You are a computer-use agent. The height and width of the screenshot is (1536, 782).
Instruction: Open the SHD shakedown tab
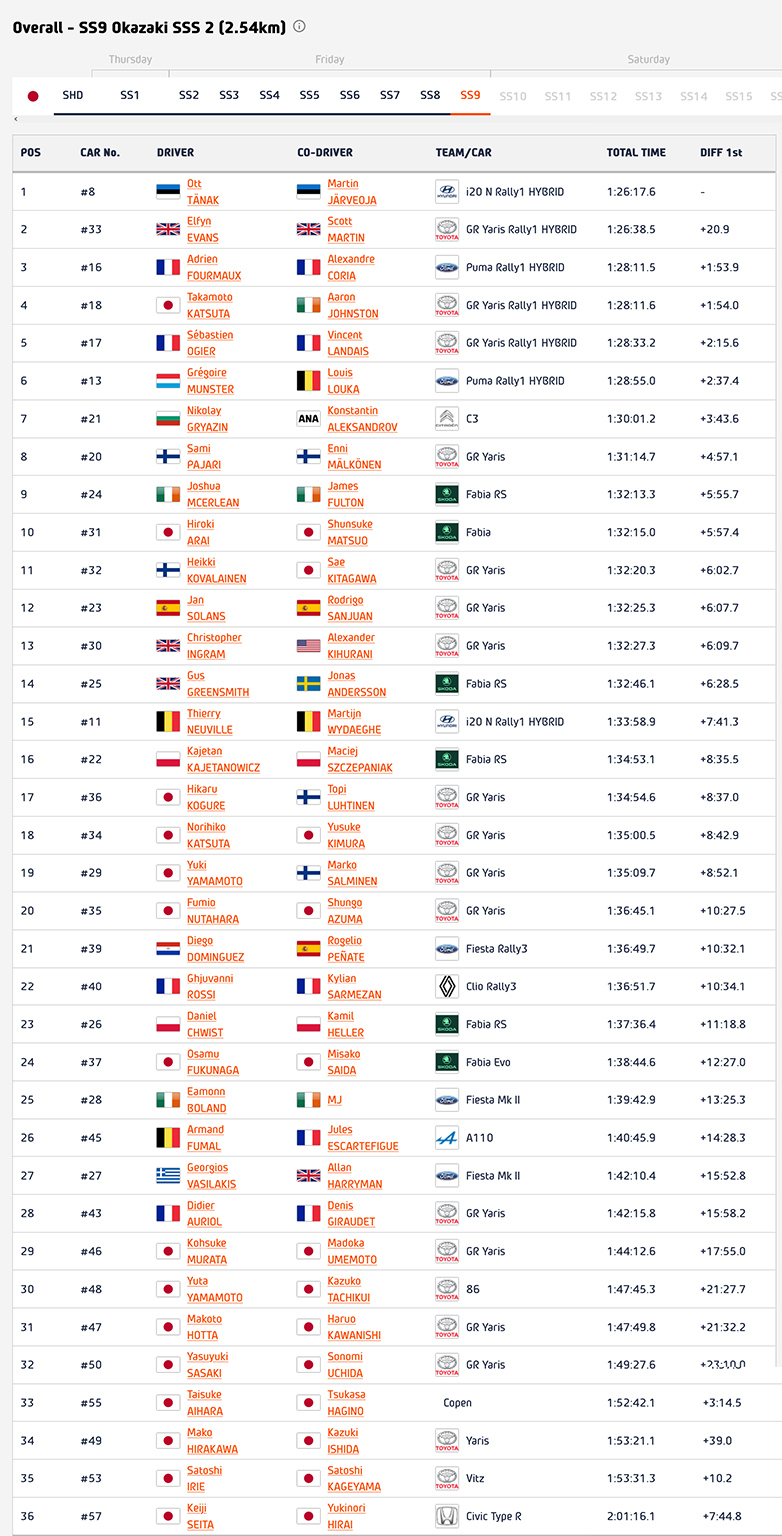tap(73, 96)
